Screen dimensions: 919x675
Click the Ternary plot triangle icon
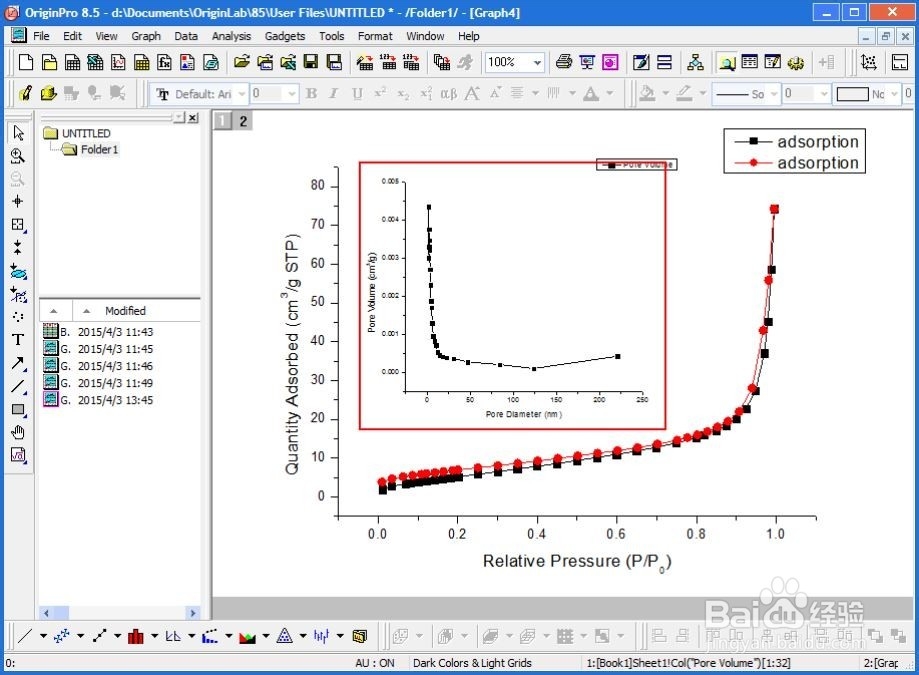(284, 636)
